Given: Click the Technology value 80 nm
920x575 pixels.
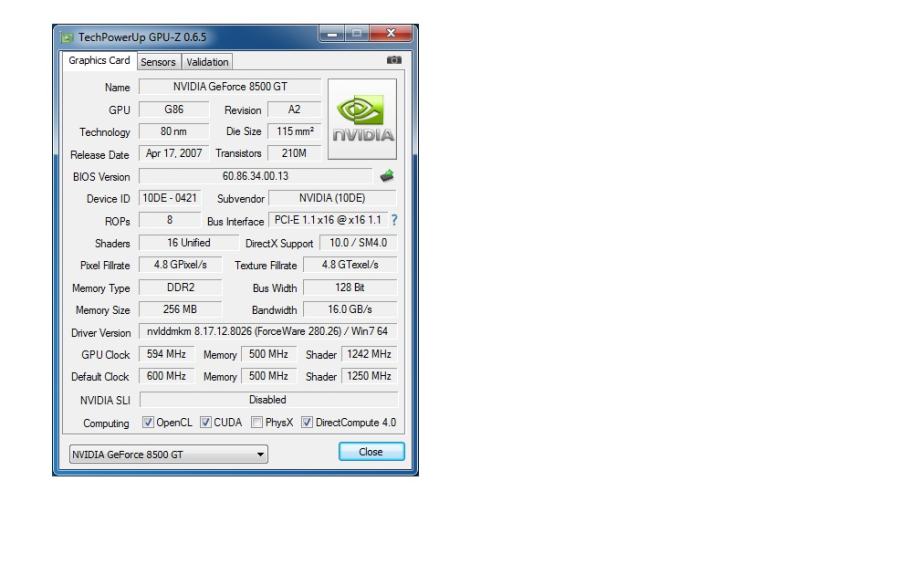Looking at the screenshot, I should 174,131.
